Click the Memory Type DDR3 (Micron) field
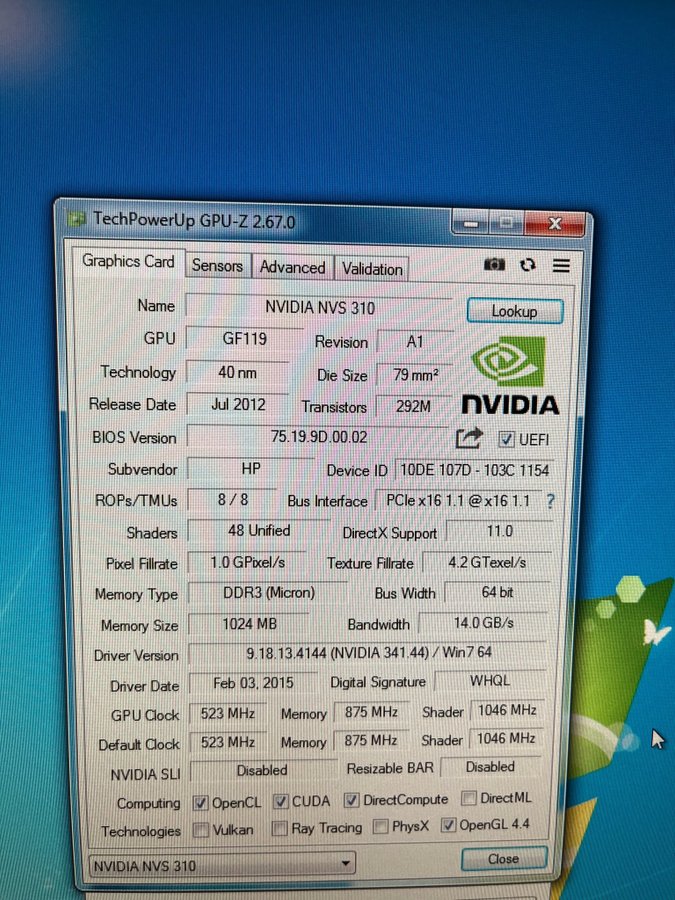The width and height of the screenshot is (675, 900). point(268,592)
